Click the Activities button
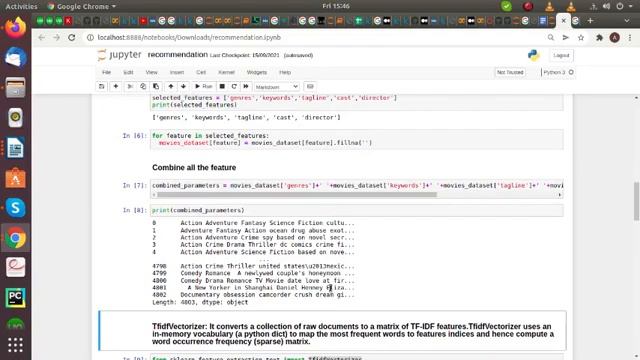Image resolution: width=640 pixels, height=360 pixels. click(x=21, y=6)
